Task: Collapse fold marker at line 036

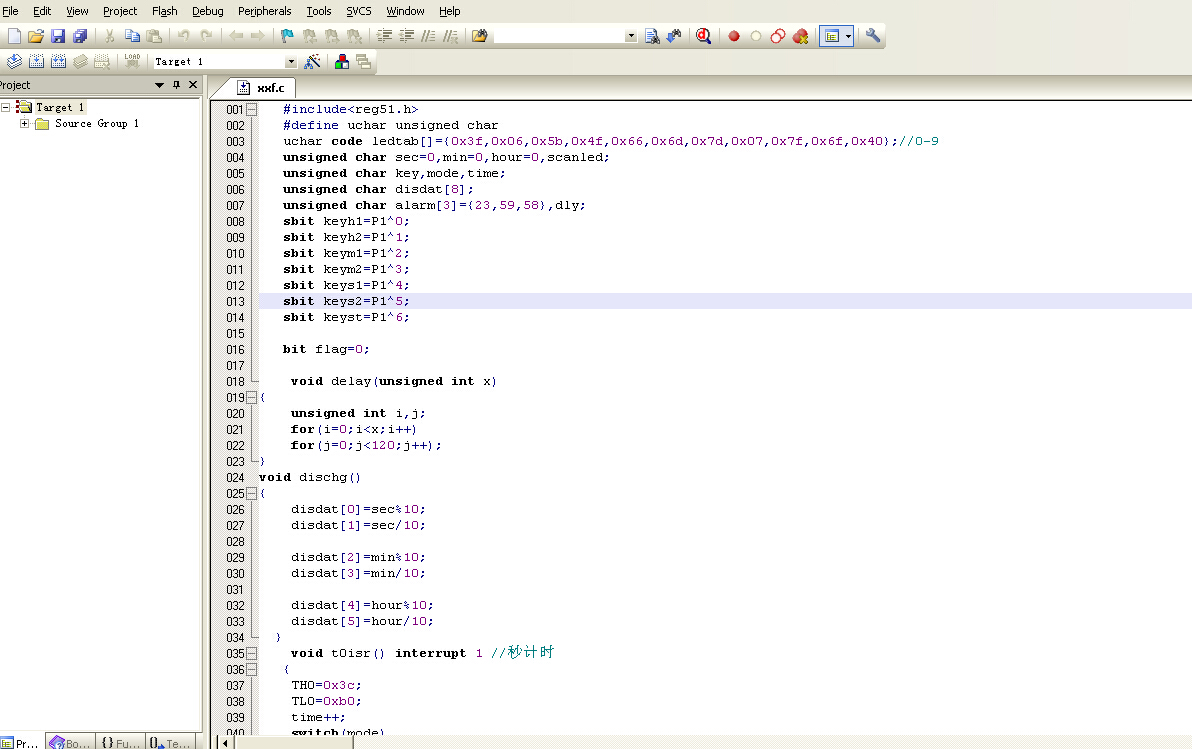Action: [x=252, y=670]
